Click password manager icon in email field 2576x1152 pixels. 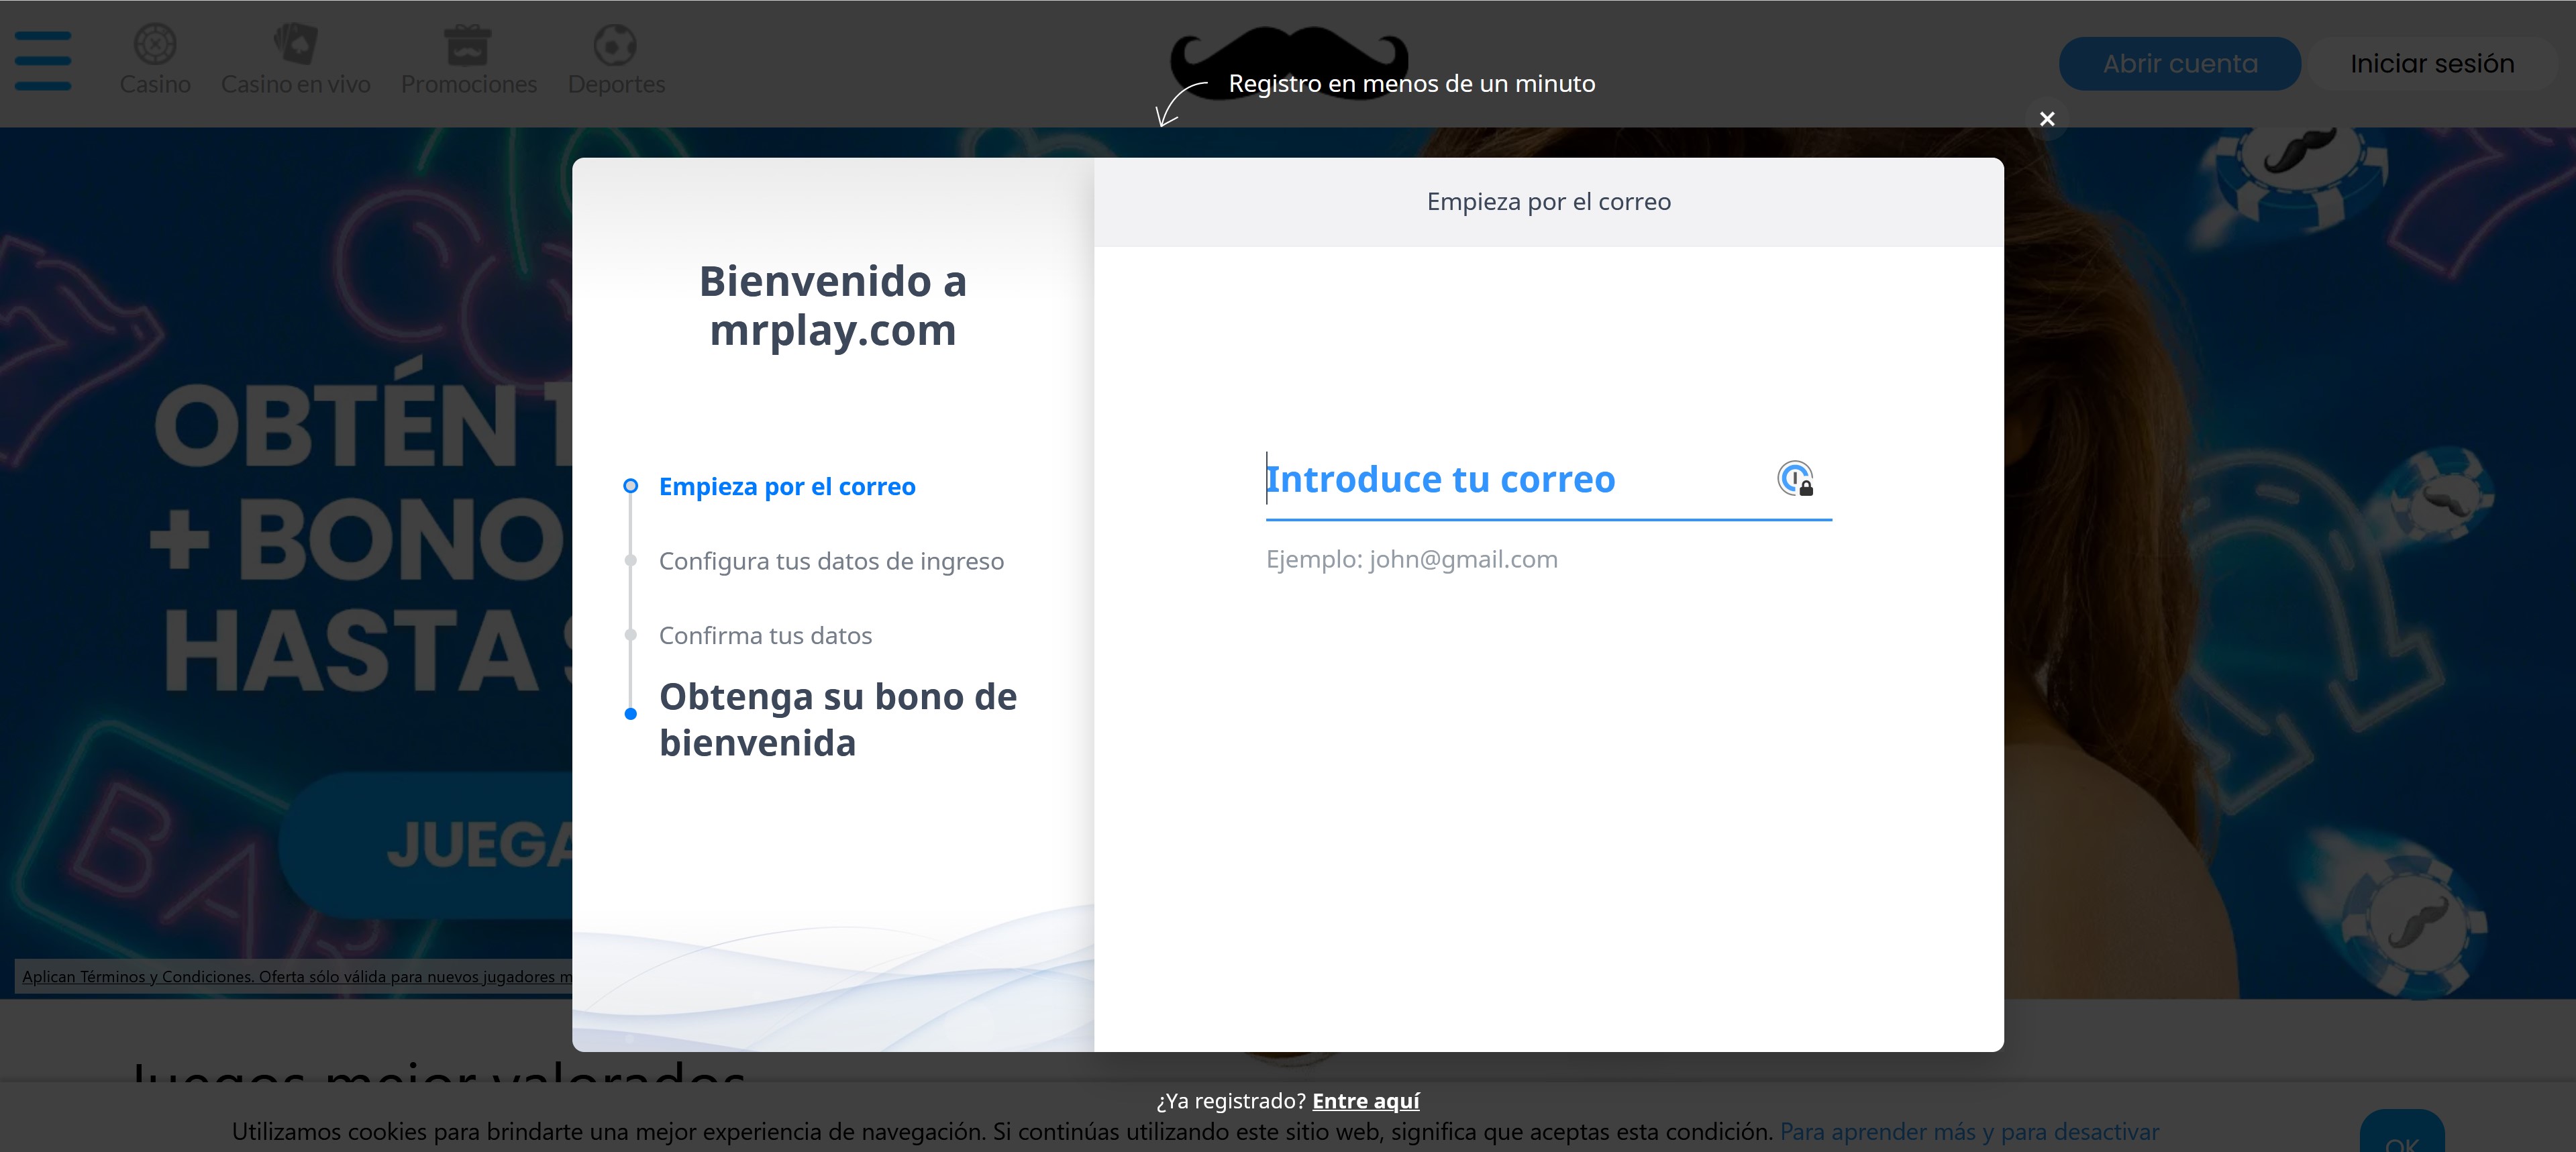[1795, 479]
